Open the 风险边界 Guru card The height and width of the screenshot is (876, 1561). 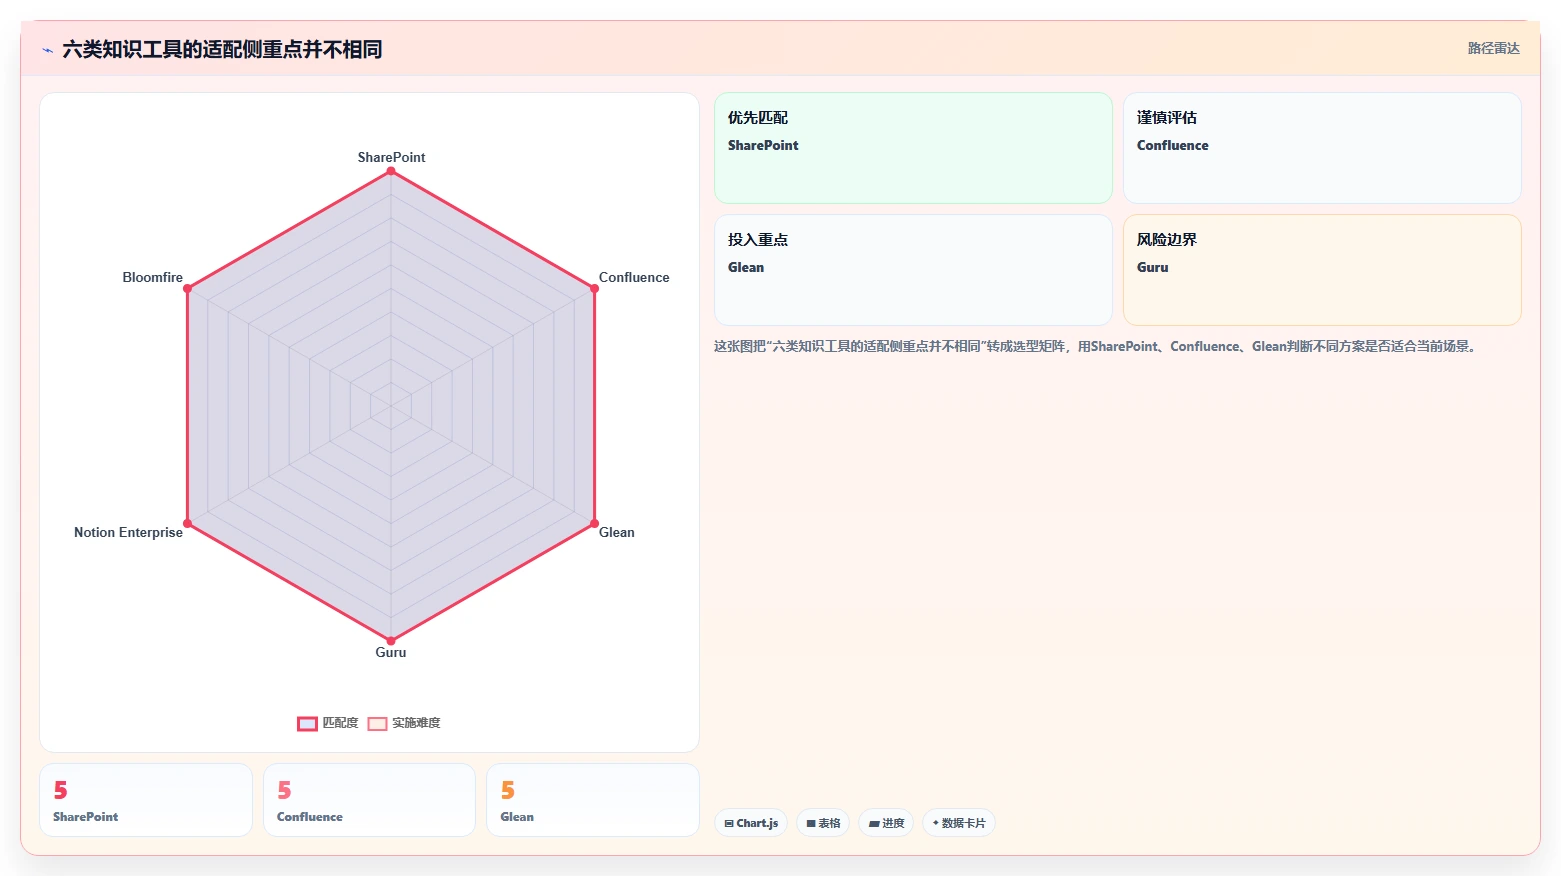coord(1322,270)
